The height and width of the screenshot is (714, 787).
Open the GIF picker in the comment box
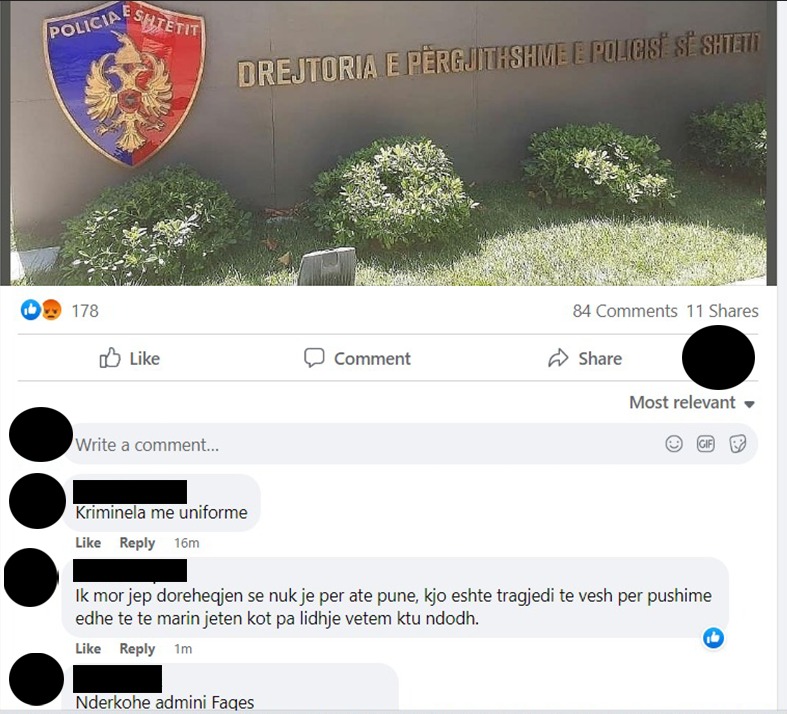pyautogui.click(x=705, y=444)
